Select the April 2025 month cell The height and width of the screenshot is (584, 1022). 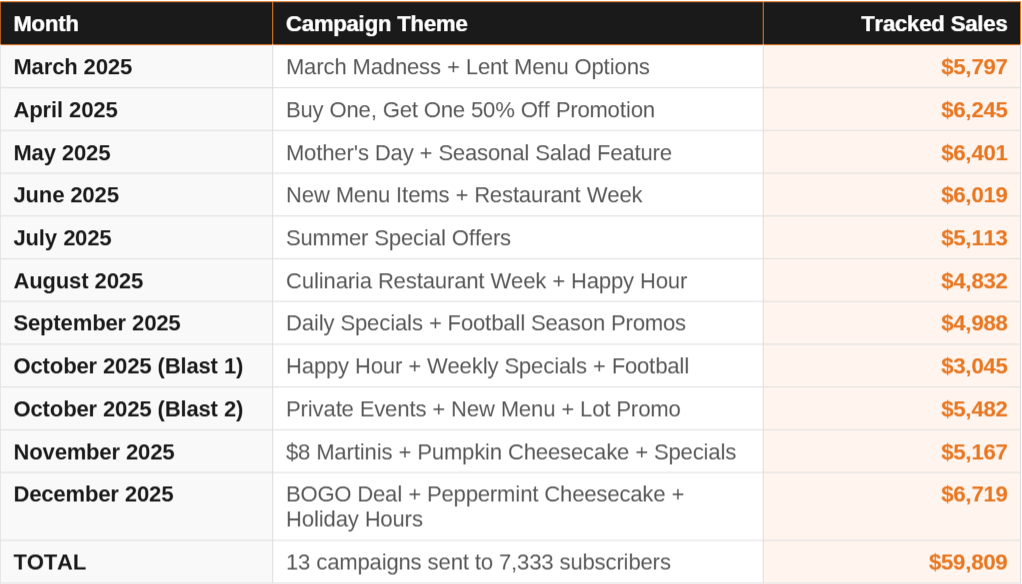66,110
